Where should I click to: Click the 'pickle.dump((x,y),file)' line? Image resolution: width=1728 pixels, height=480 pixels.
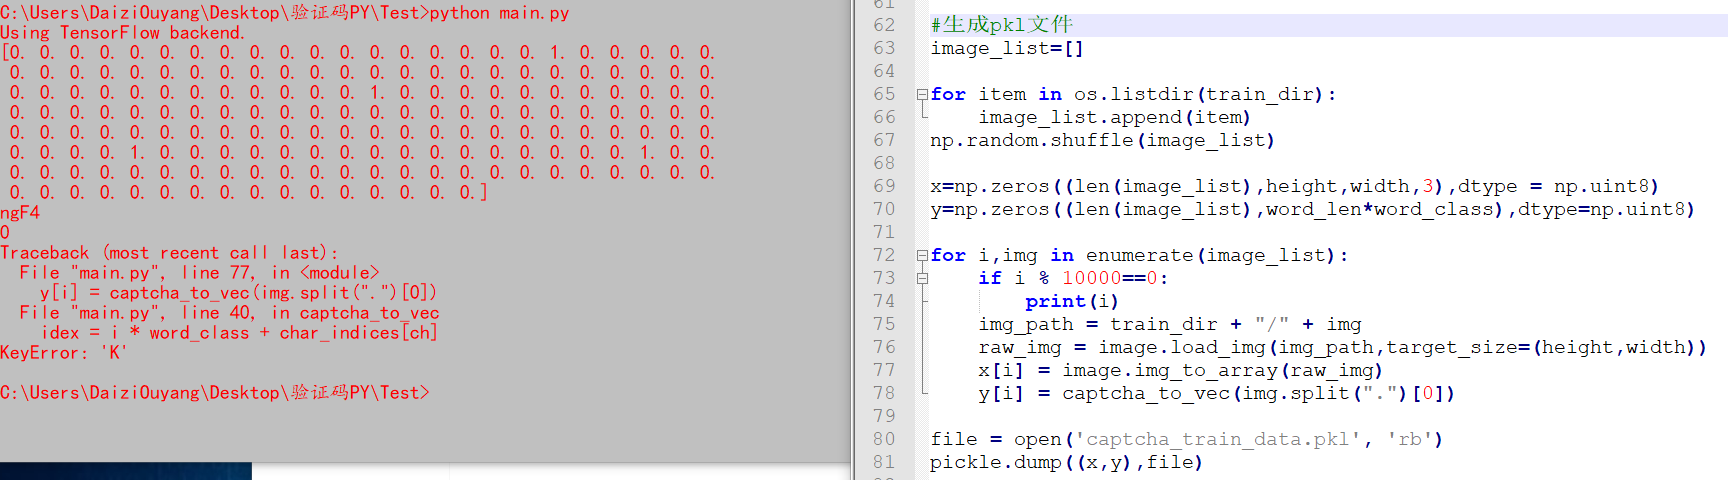pyautogui.click(x=1066, y=462)
